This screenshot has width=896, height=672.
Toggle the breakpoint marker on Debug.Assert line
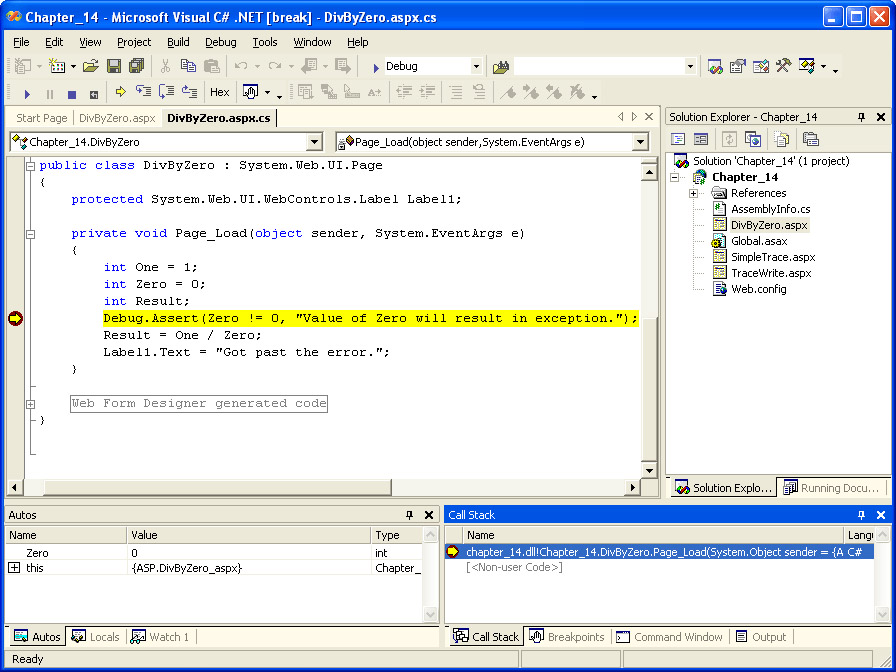[x=15, y=318]
